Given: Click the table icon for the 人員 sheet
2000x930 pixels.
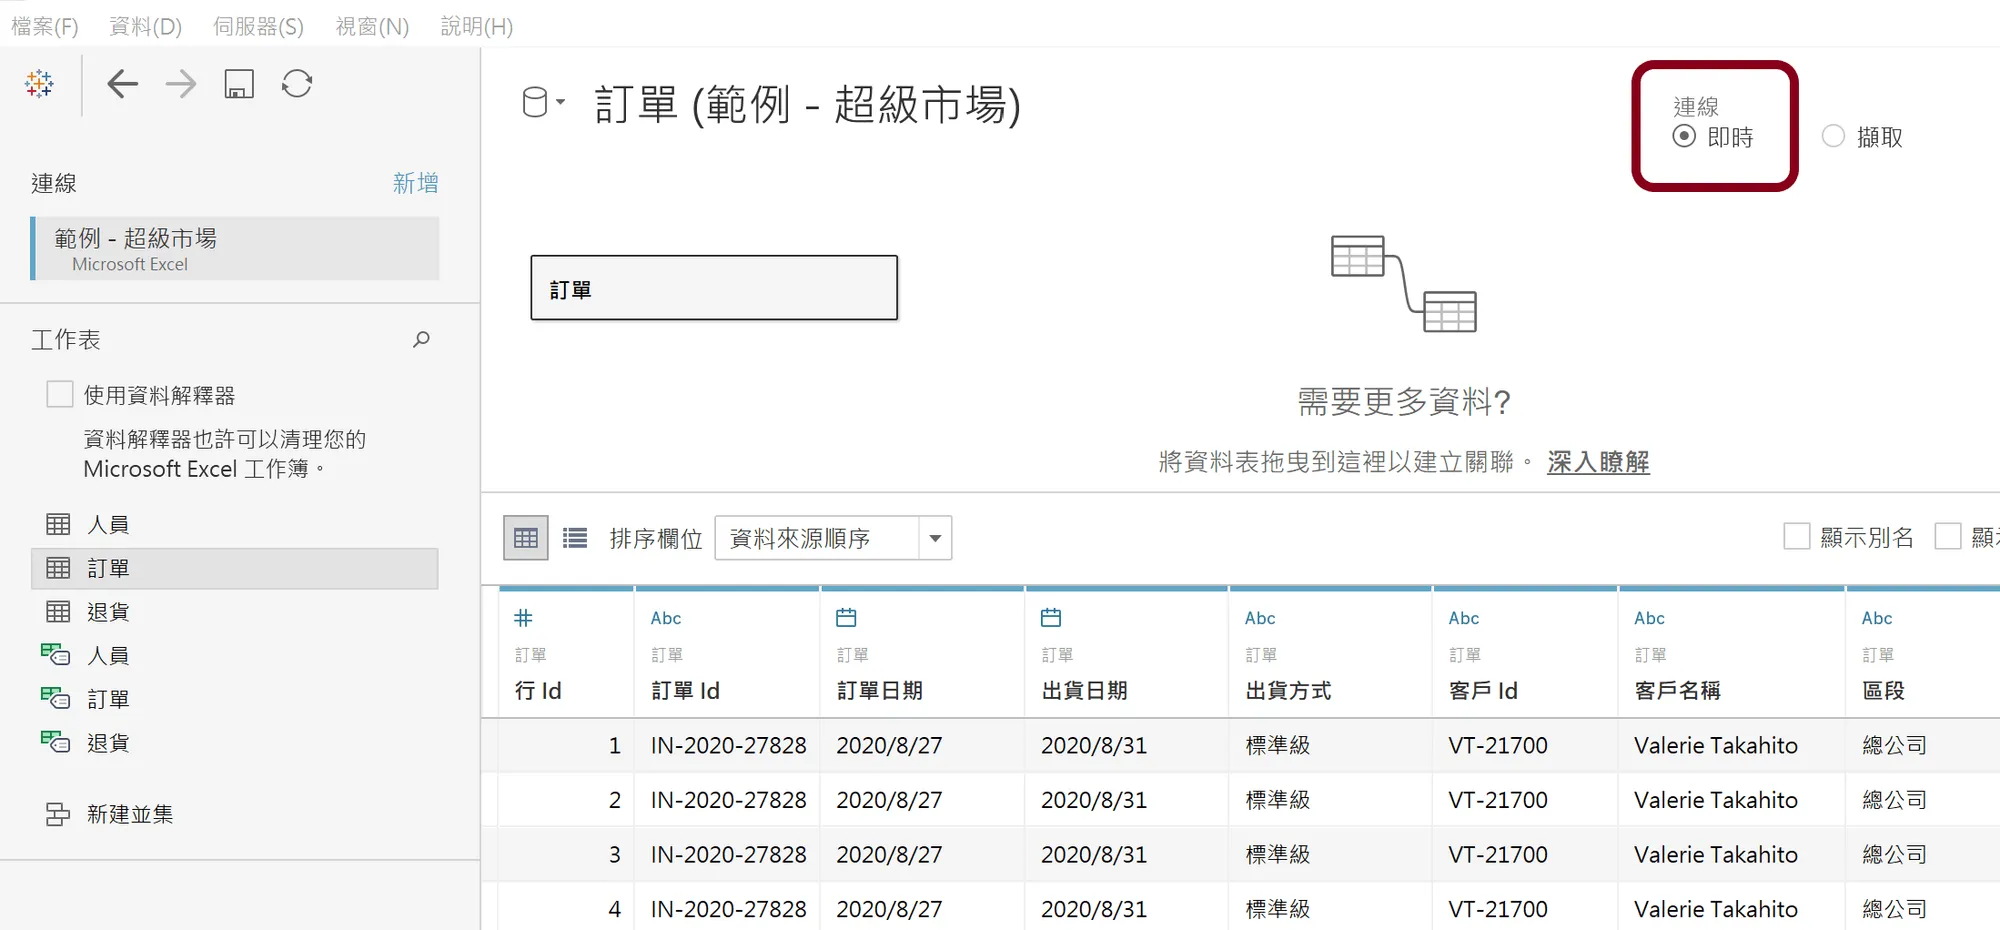Looking at the screenshot, I should click(x=58, y=524).
